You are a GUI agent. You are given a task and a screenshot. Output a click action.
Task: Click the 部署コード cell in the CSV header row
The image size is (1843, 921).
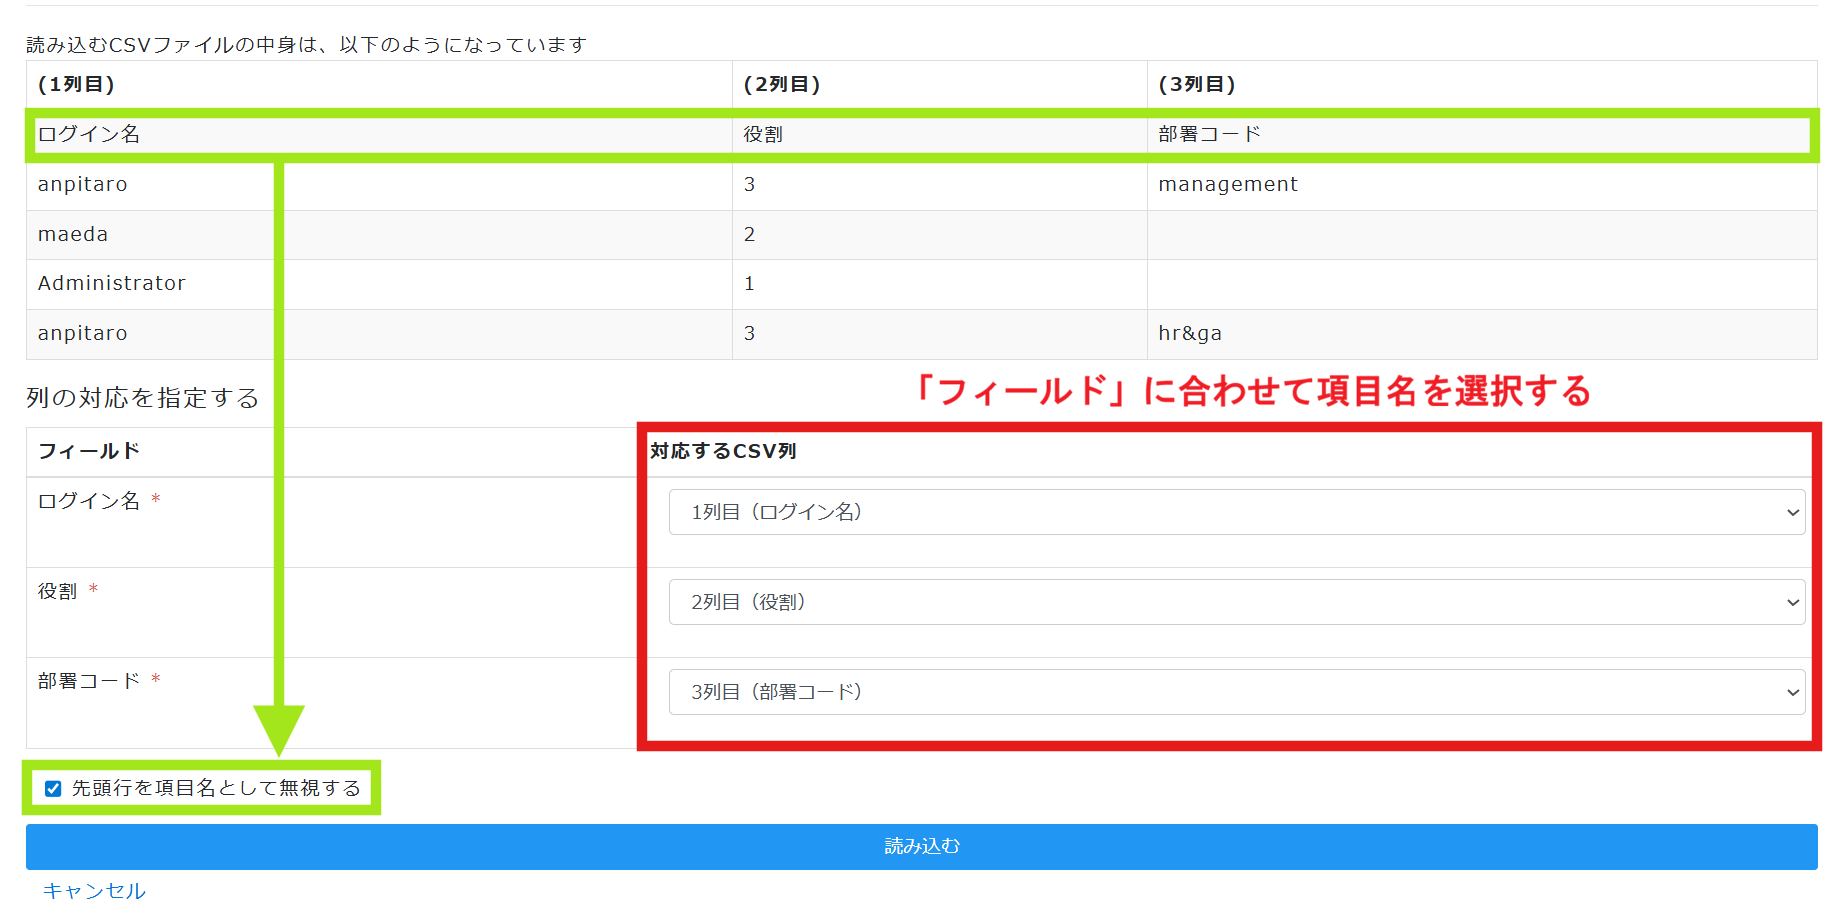[x=1210, y=135]
